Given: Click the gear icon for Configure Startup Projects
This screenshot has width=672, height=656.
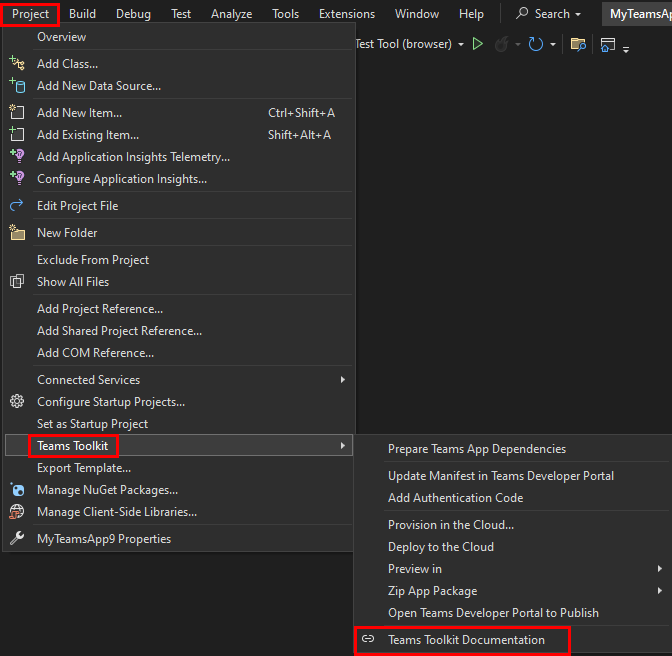Looking at the screenshot, I should coord(17,402).
